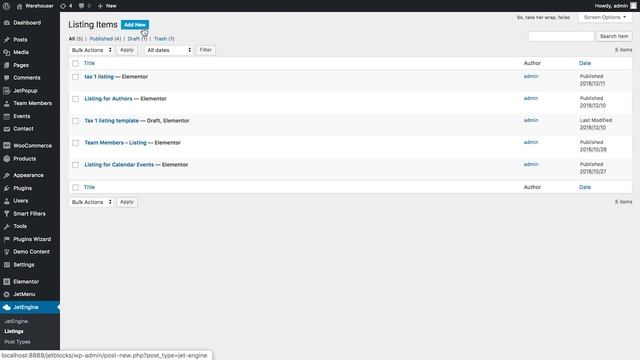The image size is (640, 360).
Task: Open the top Bulk Actions dropdown
Action: [91, 50]
